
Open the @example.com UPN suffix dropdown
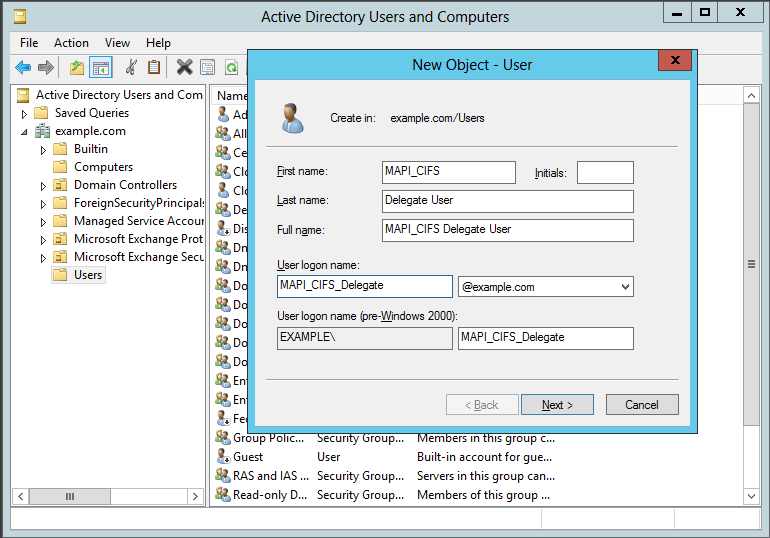[x=625, y=287]
